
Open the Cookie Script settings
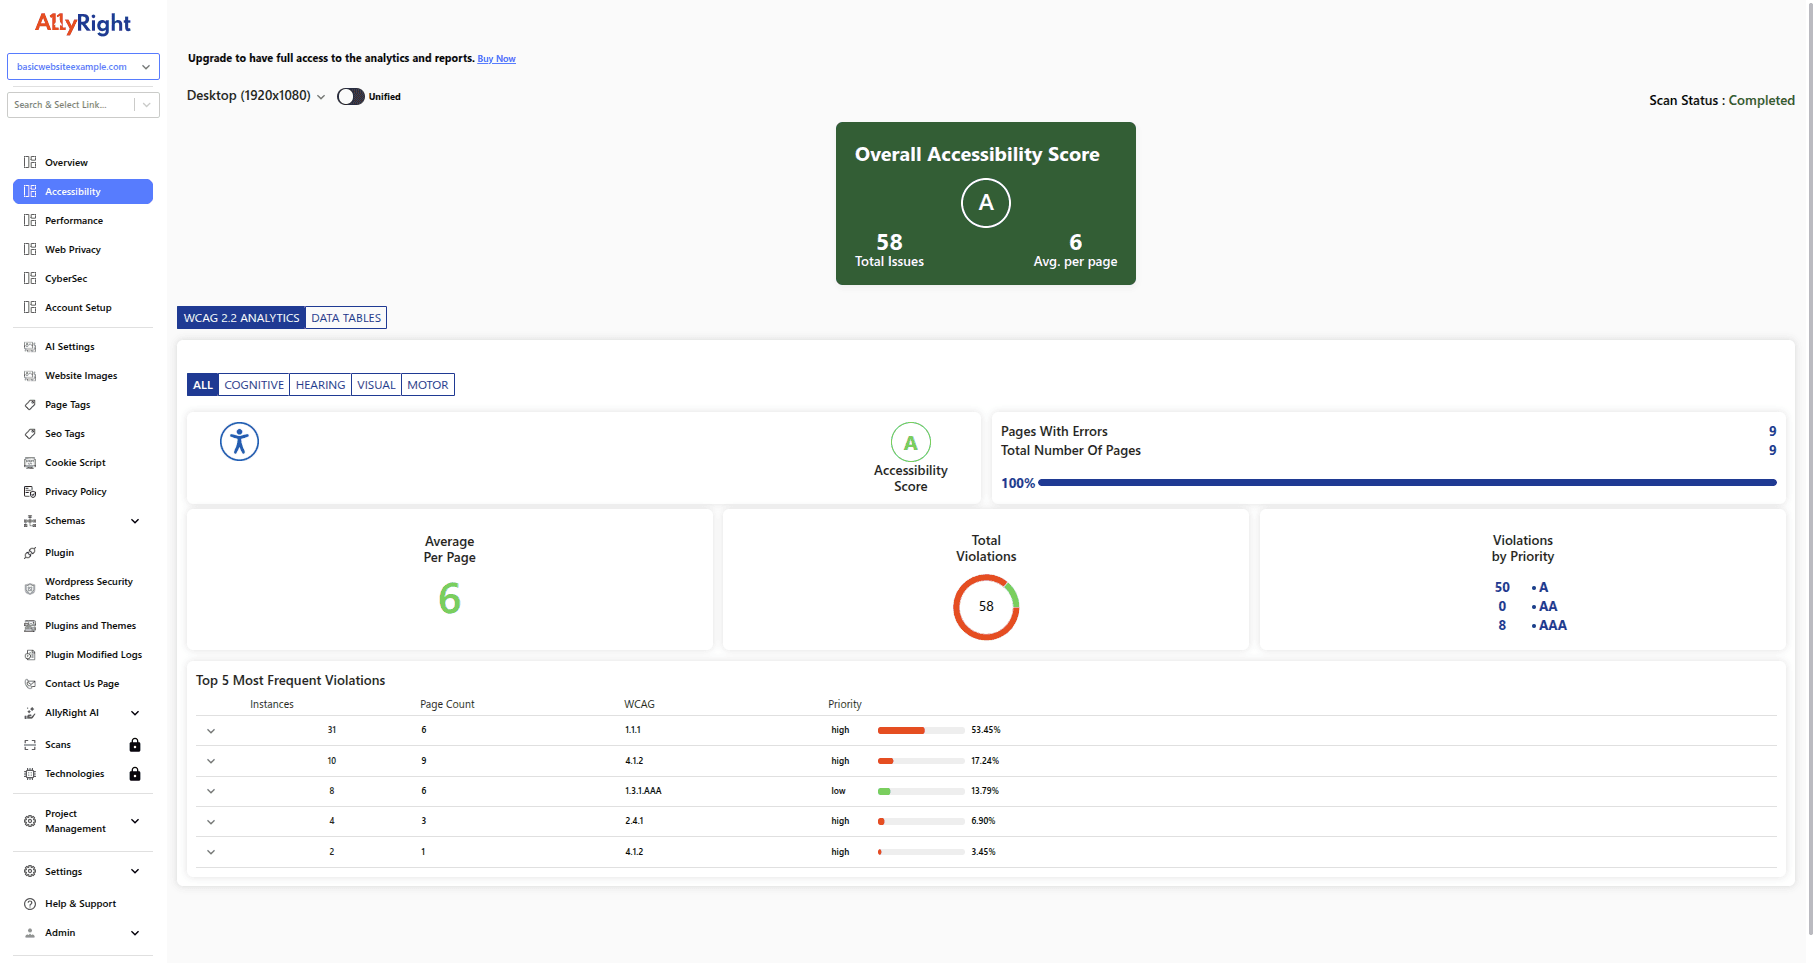click(x=30, y=462)
